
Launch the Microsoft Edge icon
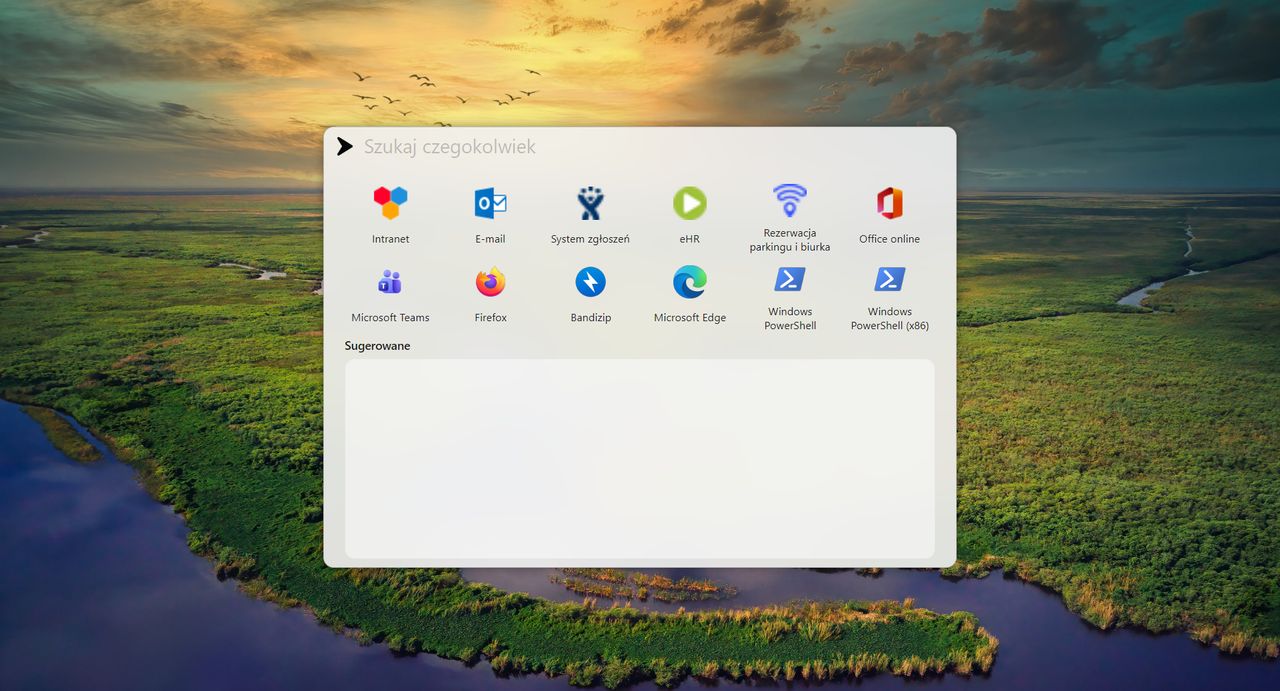690,282
